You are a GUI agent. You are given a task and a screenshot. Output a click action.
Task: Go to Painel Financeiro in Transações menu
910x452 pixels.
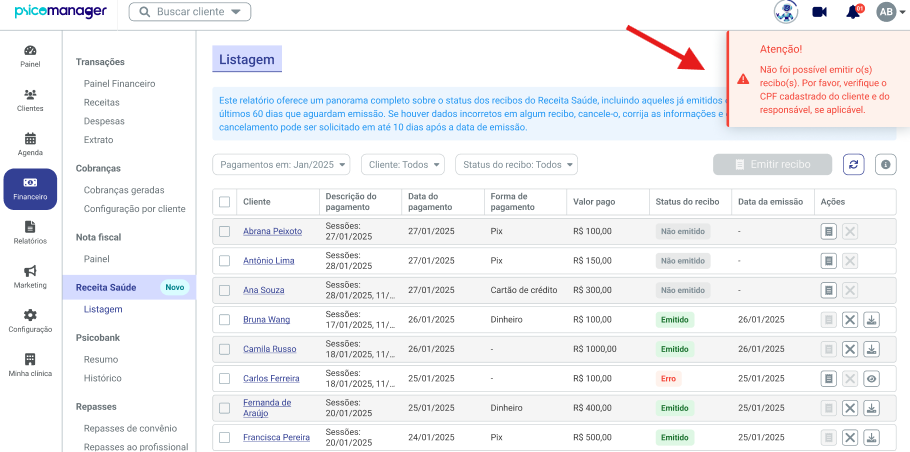coord(120,84)
